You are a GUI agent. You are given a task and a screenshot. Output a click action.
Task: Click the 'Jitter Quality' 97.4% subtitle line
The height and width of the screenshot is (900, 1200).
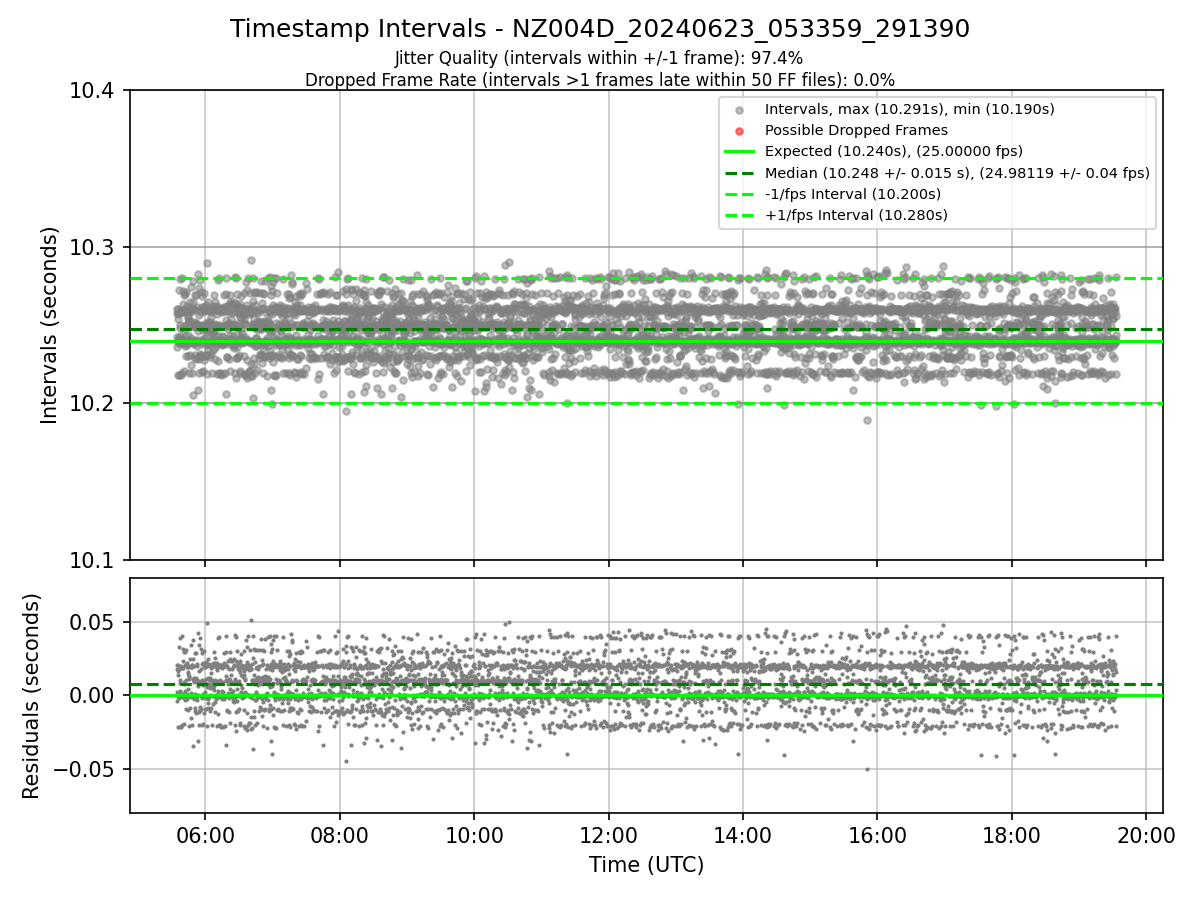coord(599,59)
